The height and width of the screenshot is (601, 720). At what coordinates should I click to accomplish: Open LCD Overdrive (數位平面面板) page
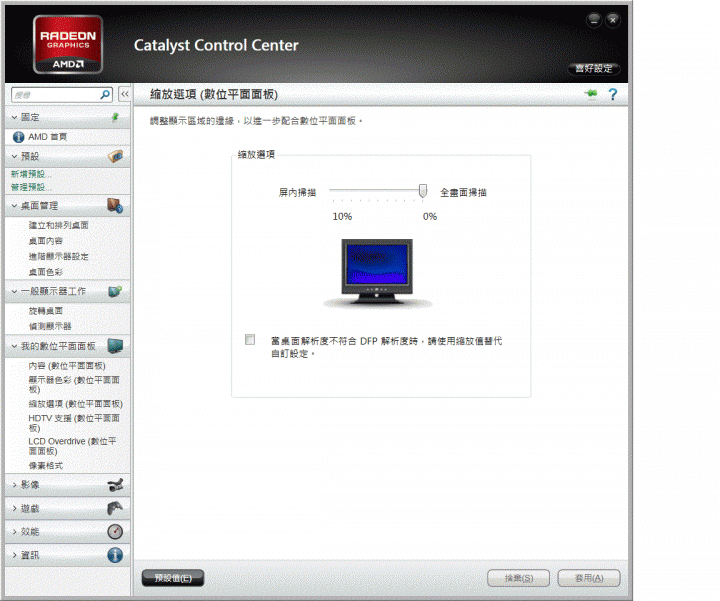(73, 446)
